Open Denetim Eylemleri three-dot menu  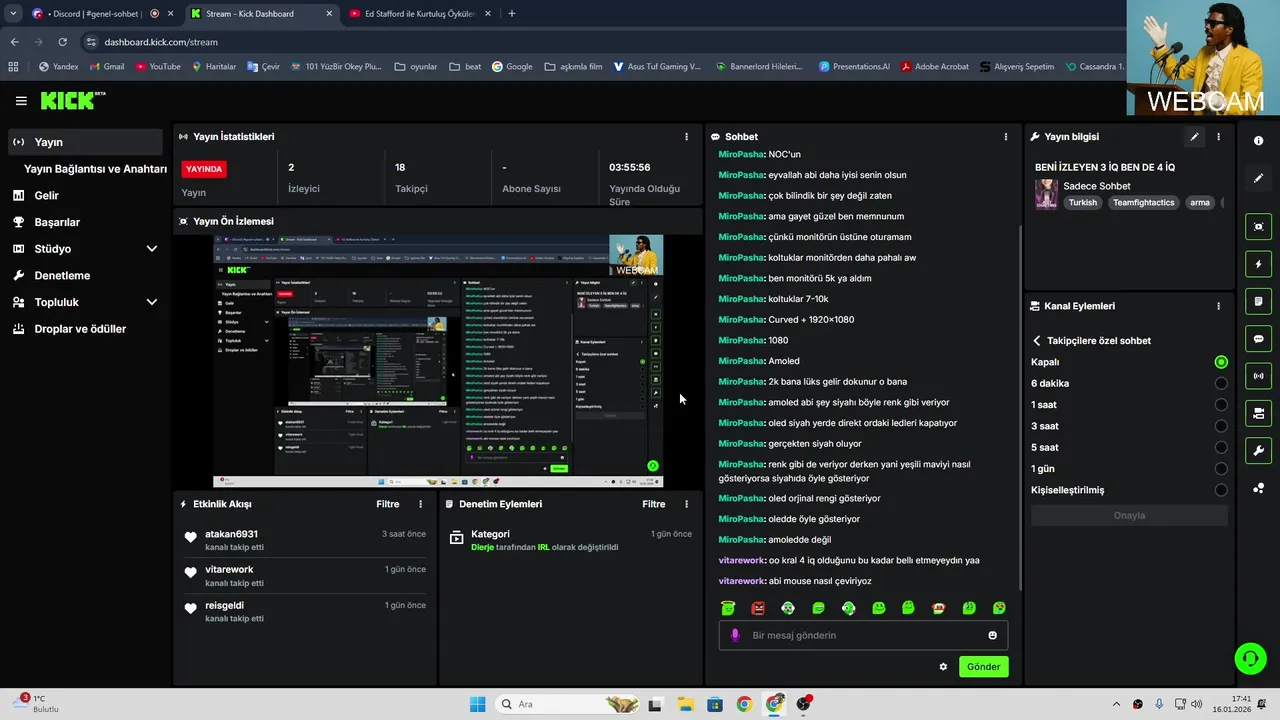click(x=686, y=504)
